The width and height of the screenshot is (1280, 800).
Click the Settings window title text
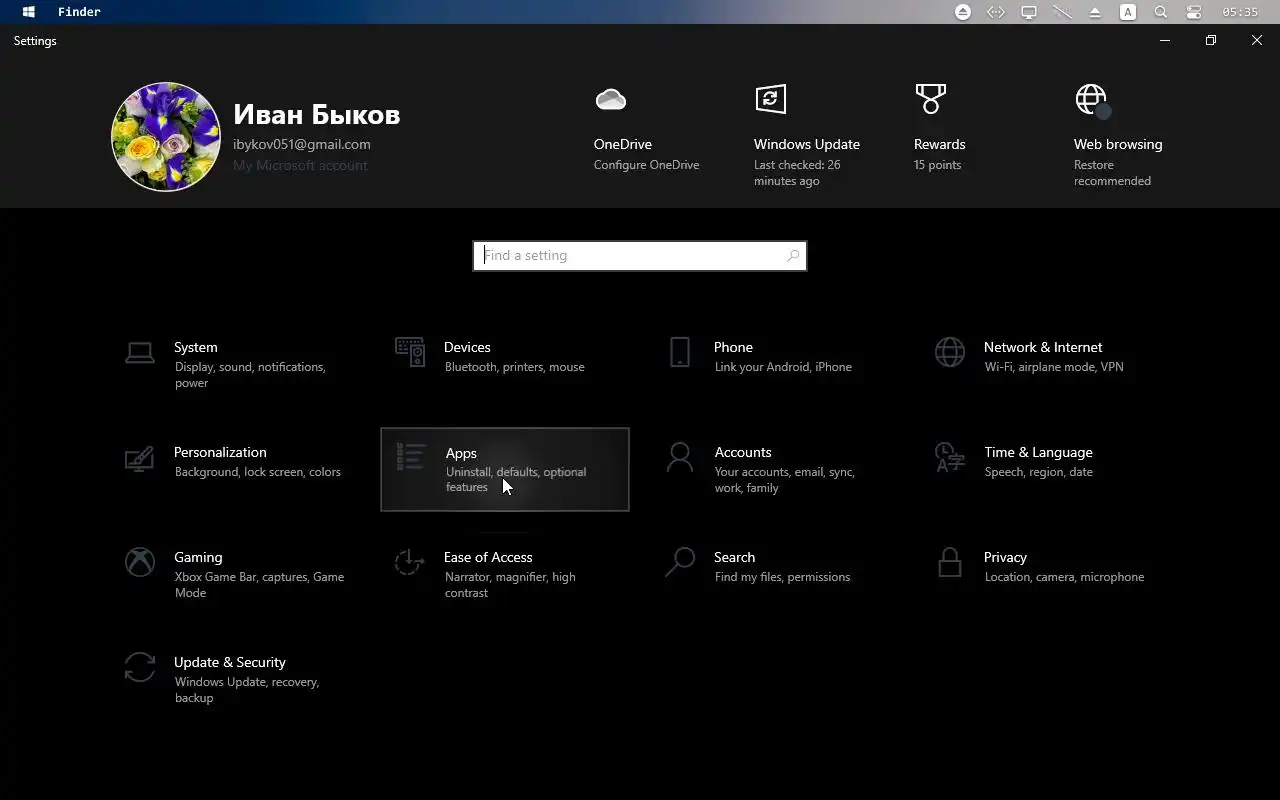[x=35, y=41]
